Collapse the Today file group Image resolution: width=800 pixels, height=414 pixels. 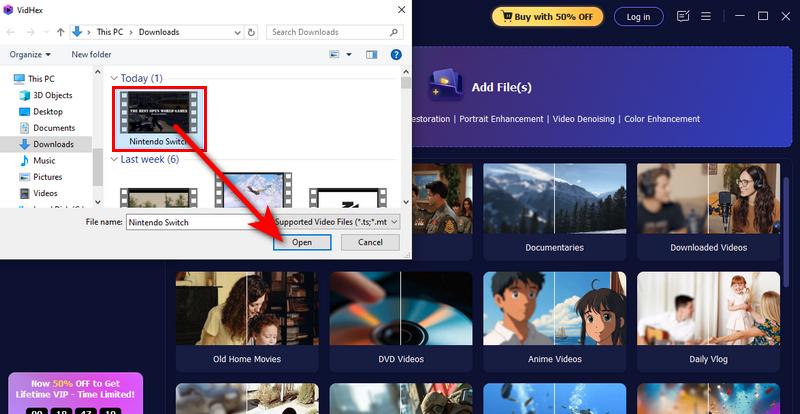coord(114,78)
